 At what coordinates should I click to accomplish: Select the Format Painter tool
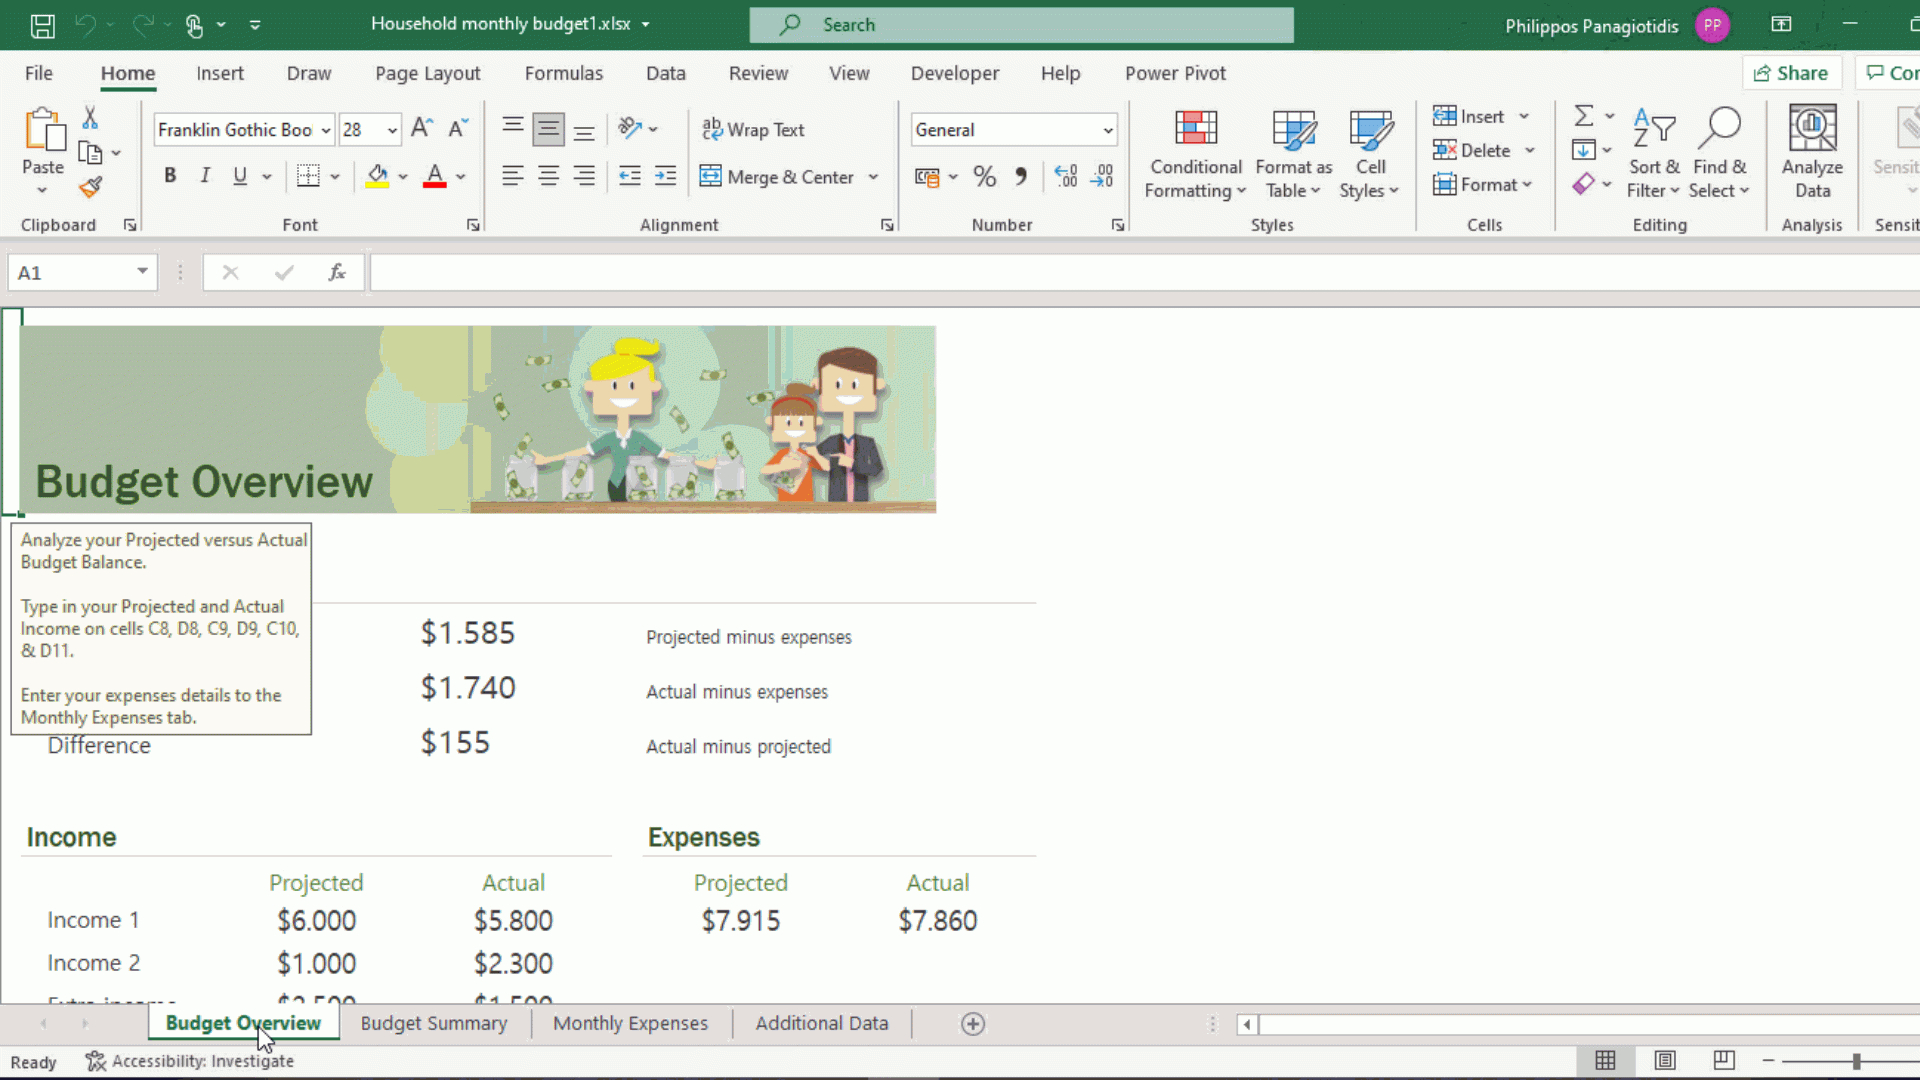pos(90,187)
